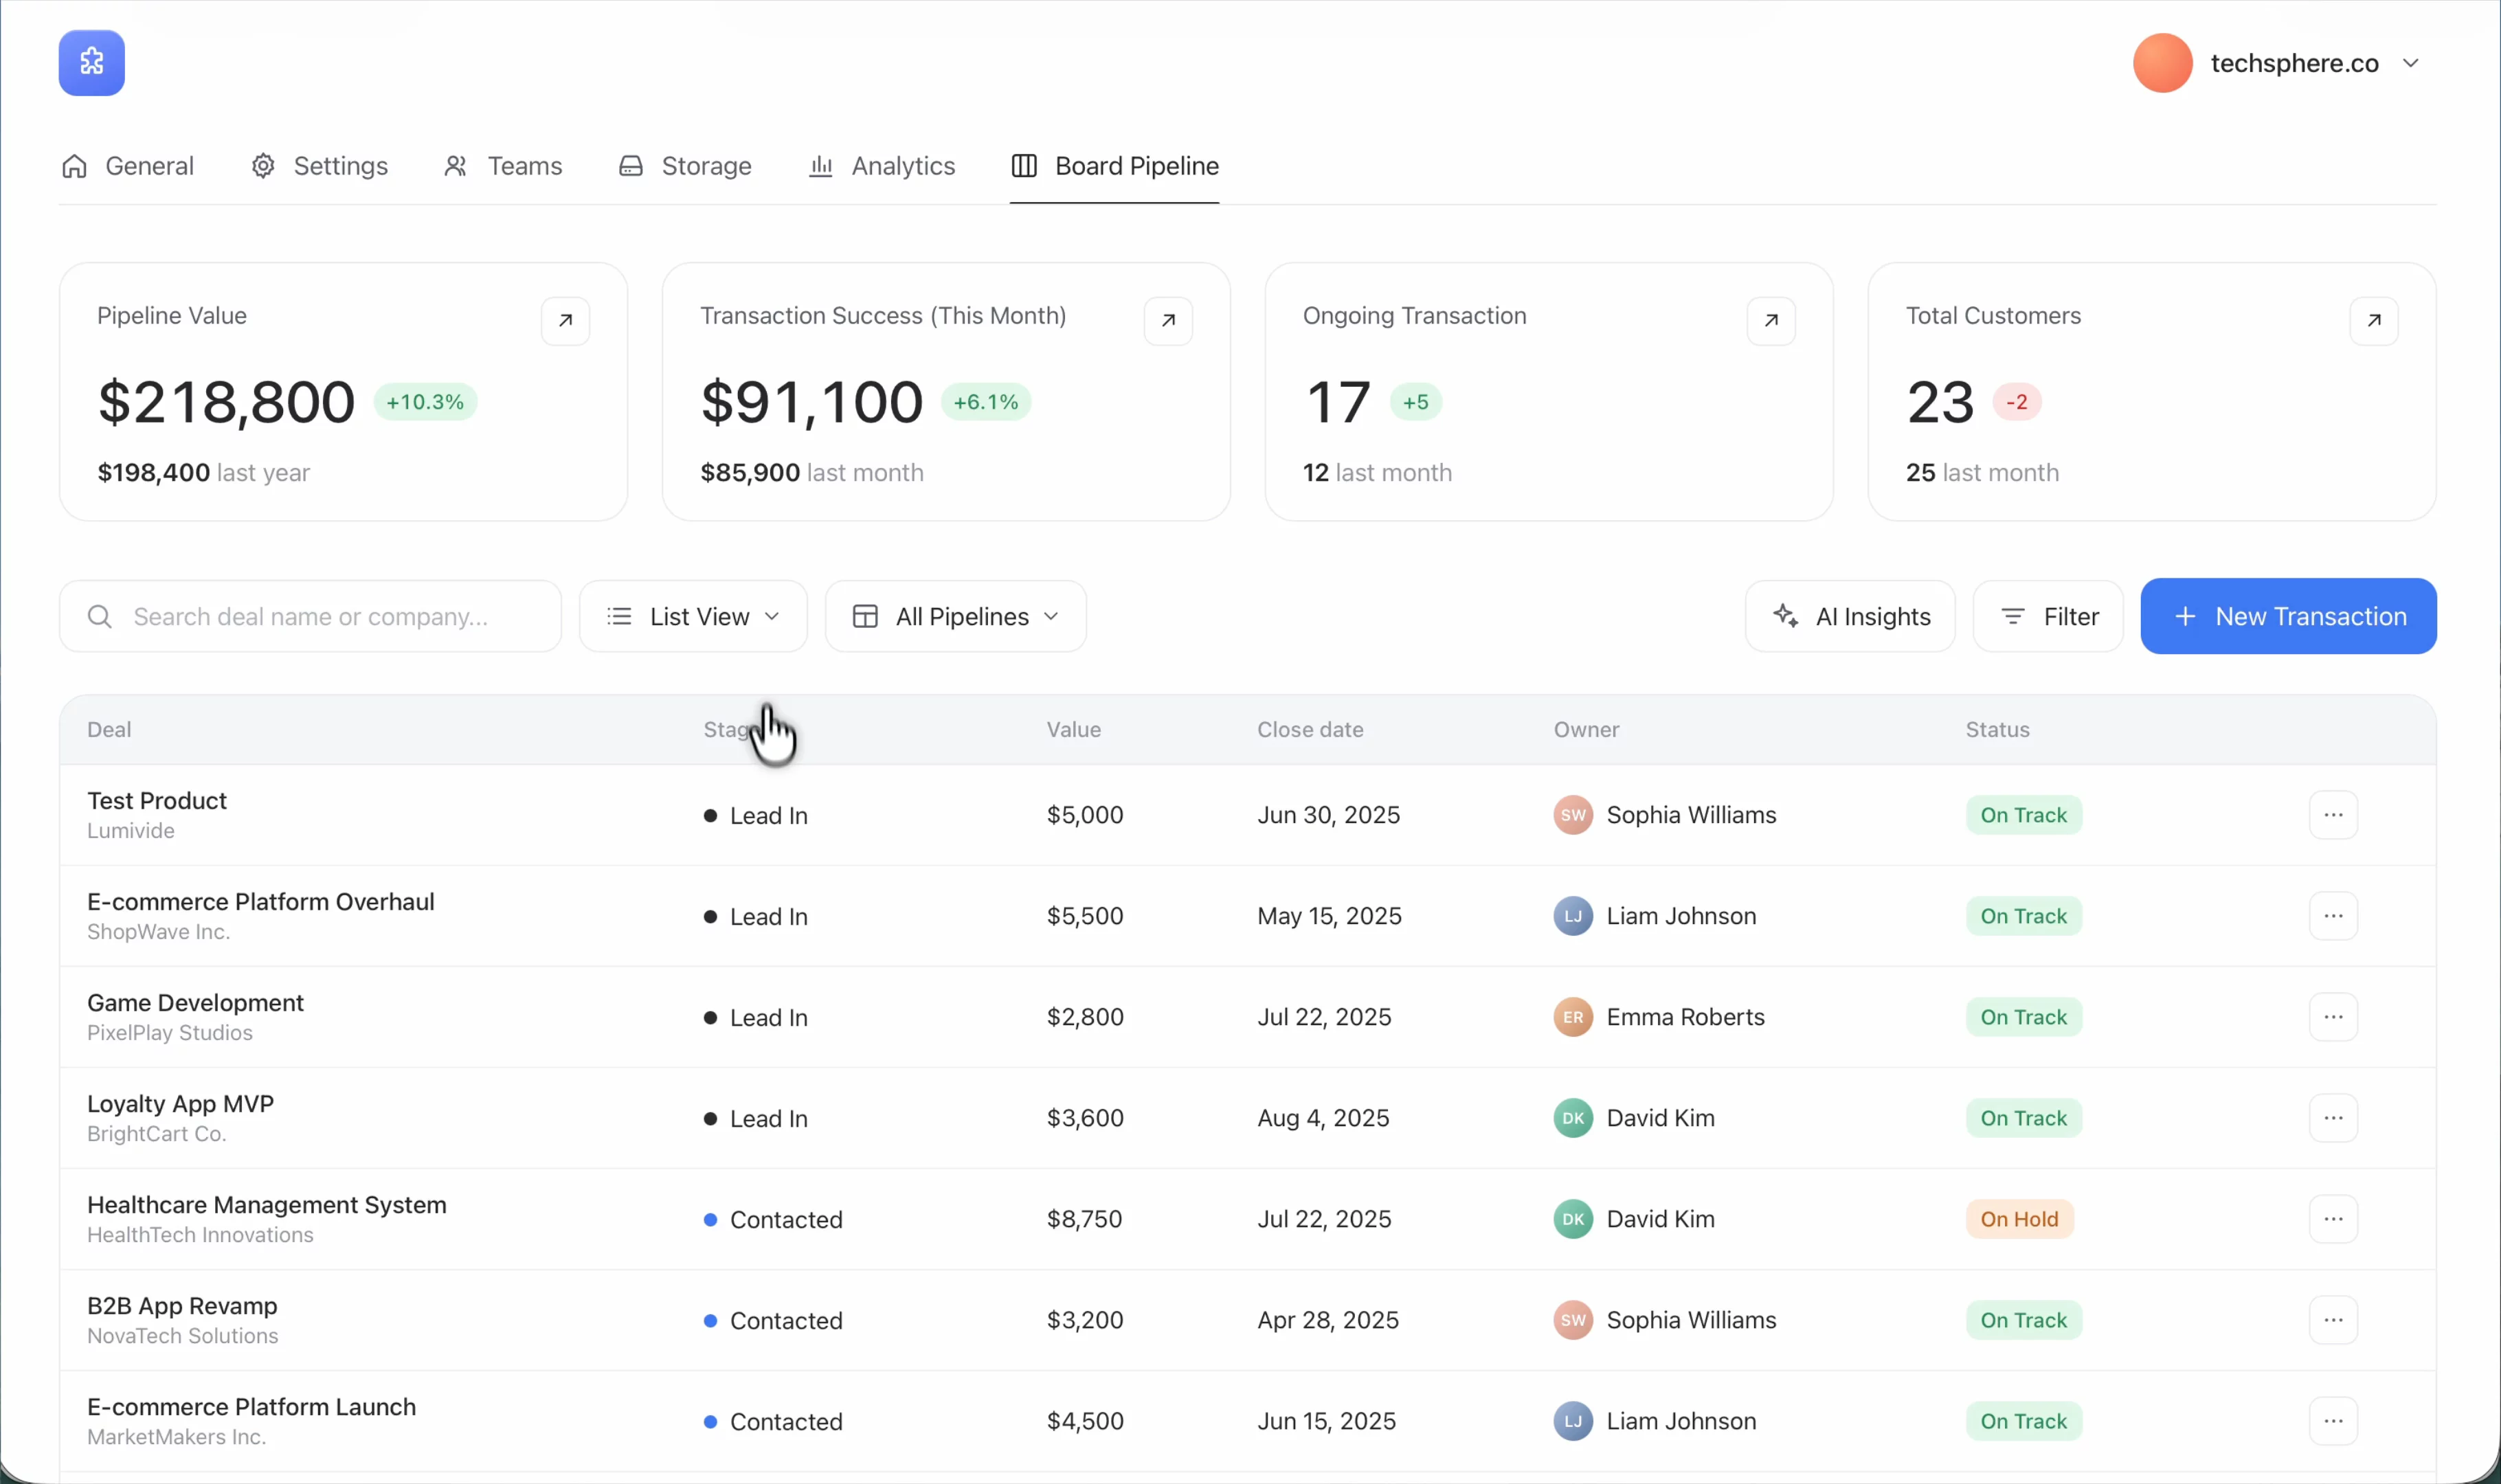The height and width of the screenshot is (1484, 2501).
Task: Open more options for E-commerce Platform Overhaul
Action: coord(2333,916)
